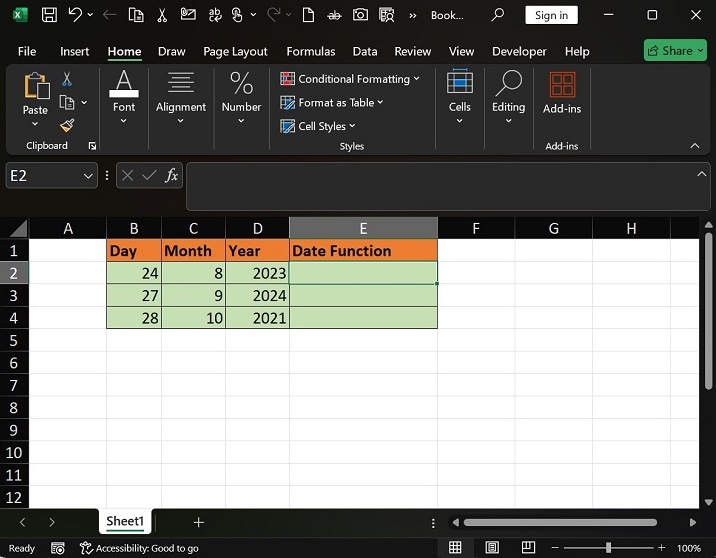This screenshot has width=716, height=558.
Task: Click the Cut scissors in quick access toolbar
Action: 162,15
